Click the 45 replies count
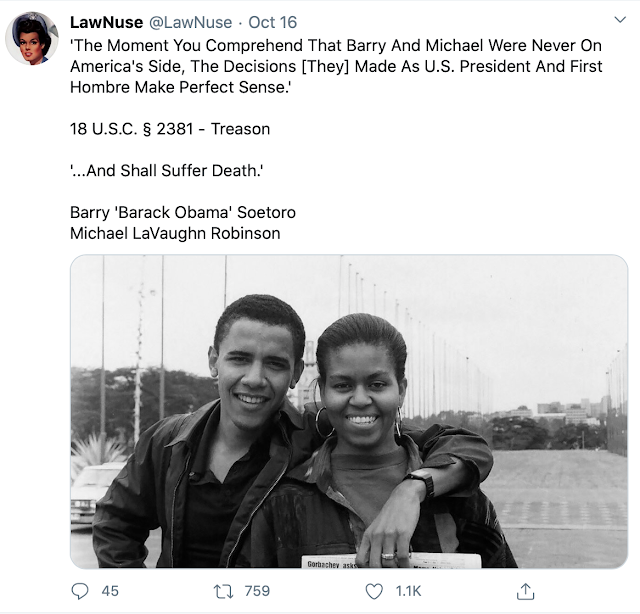 click(110, 591)
